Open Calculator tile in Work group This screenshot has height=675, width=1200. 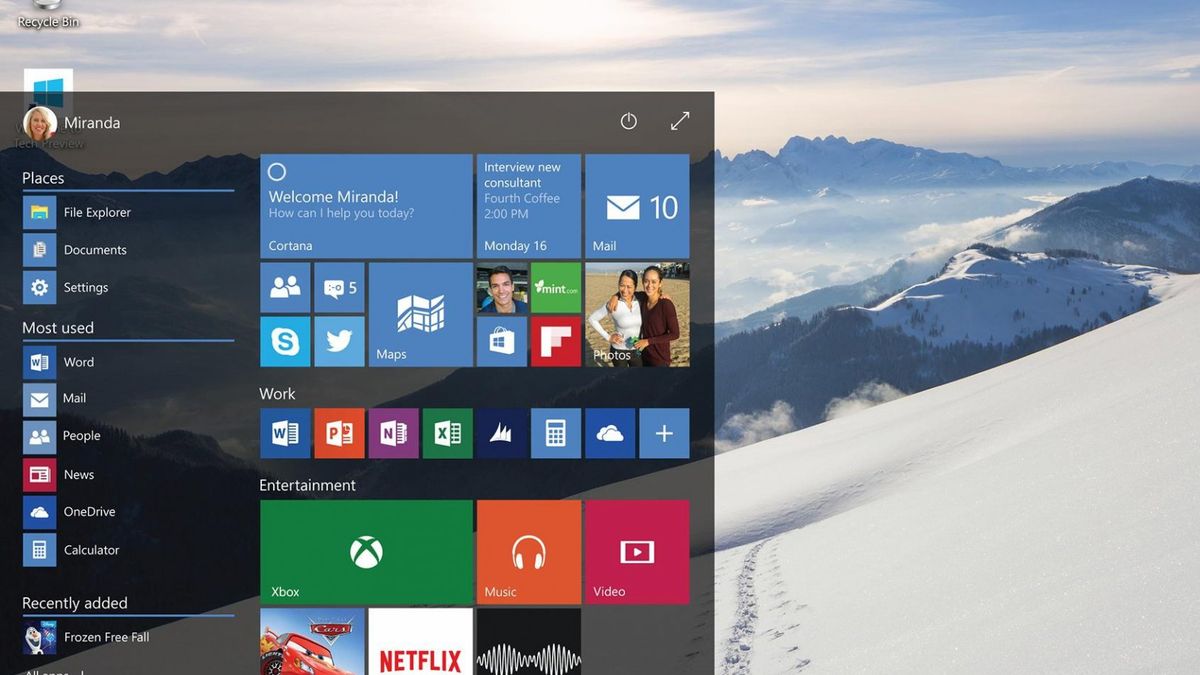pos(556,433)
